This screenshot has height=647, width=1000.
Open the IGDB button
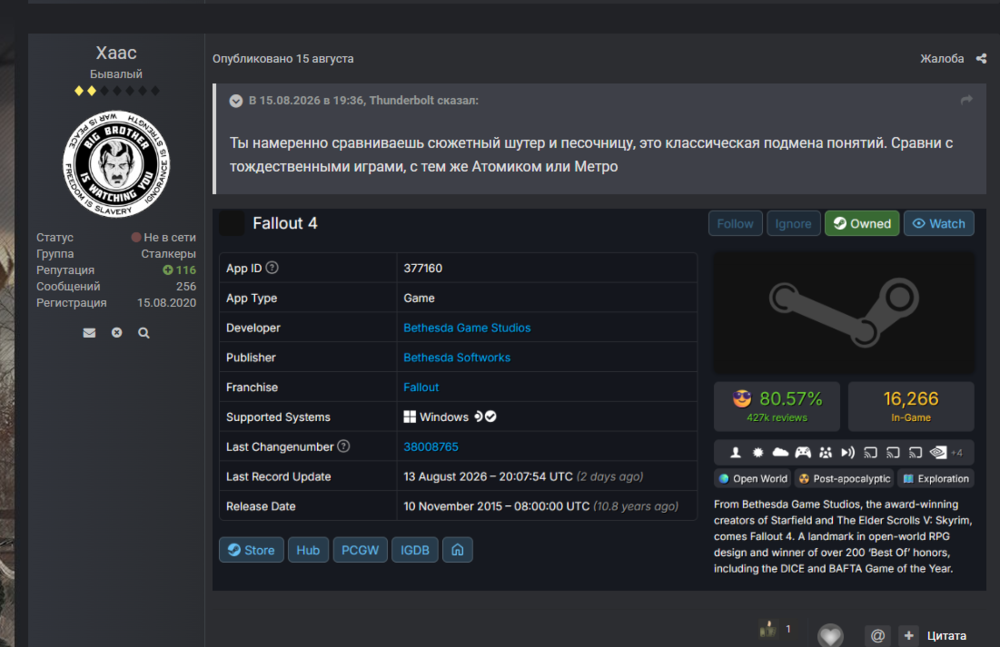click(x=415, y=550)
